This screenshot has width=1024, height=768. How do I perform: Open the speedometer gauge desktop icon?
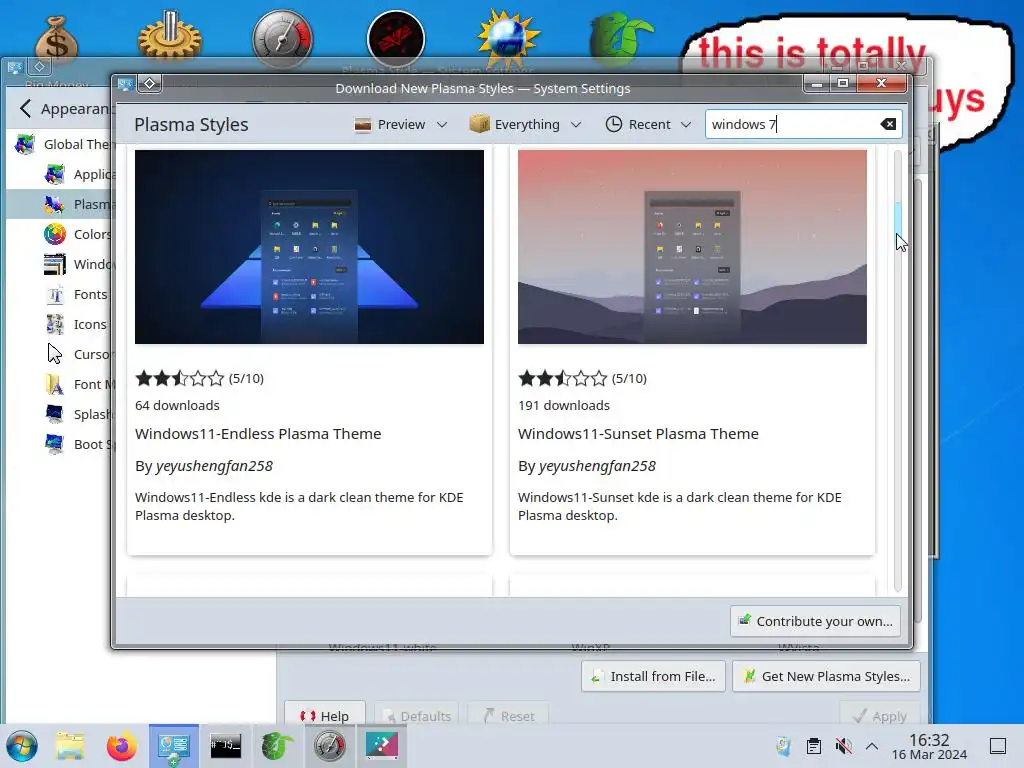tap(283, 39)
